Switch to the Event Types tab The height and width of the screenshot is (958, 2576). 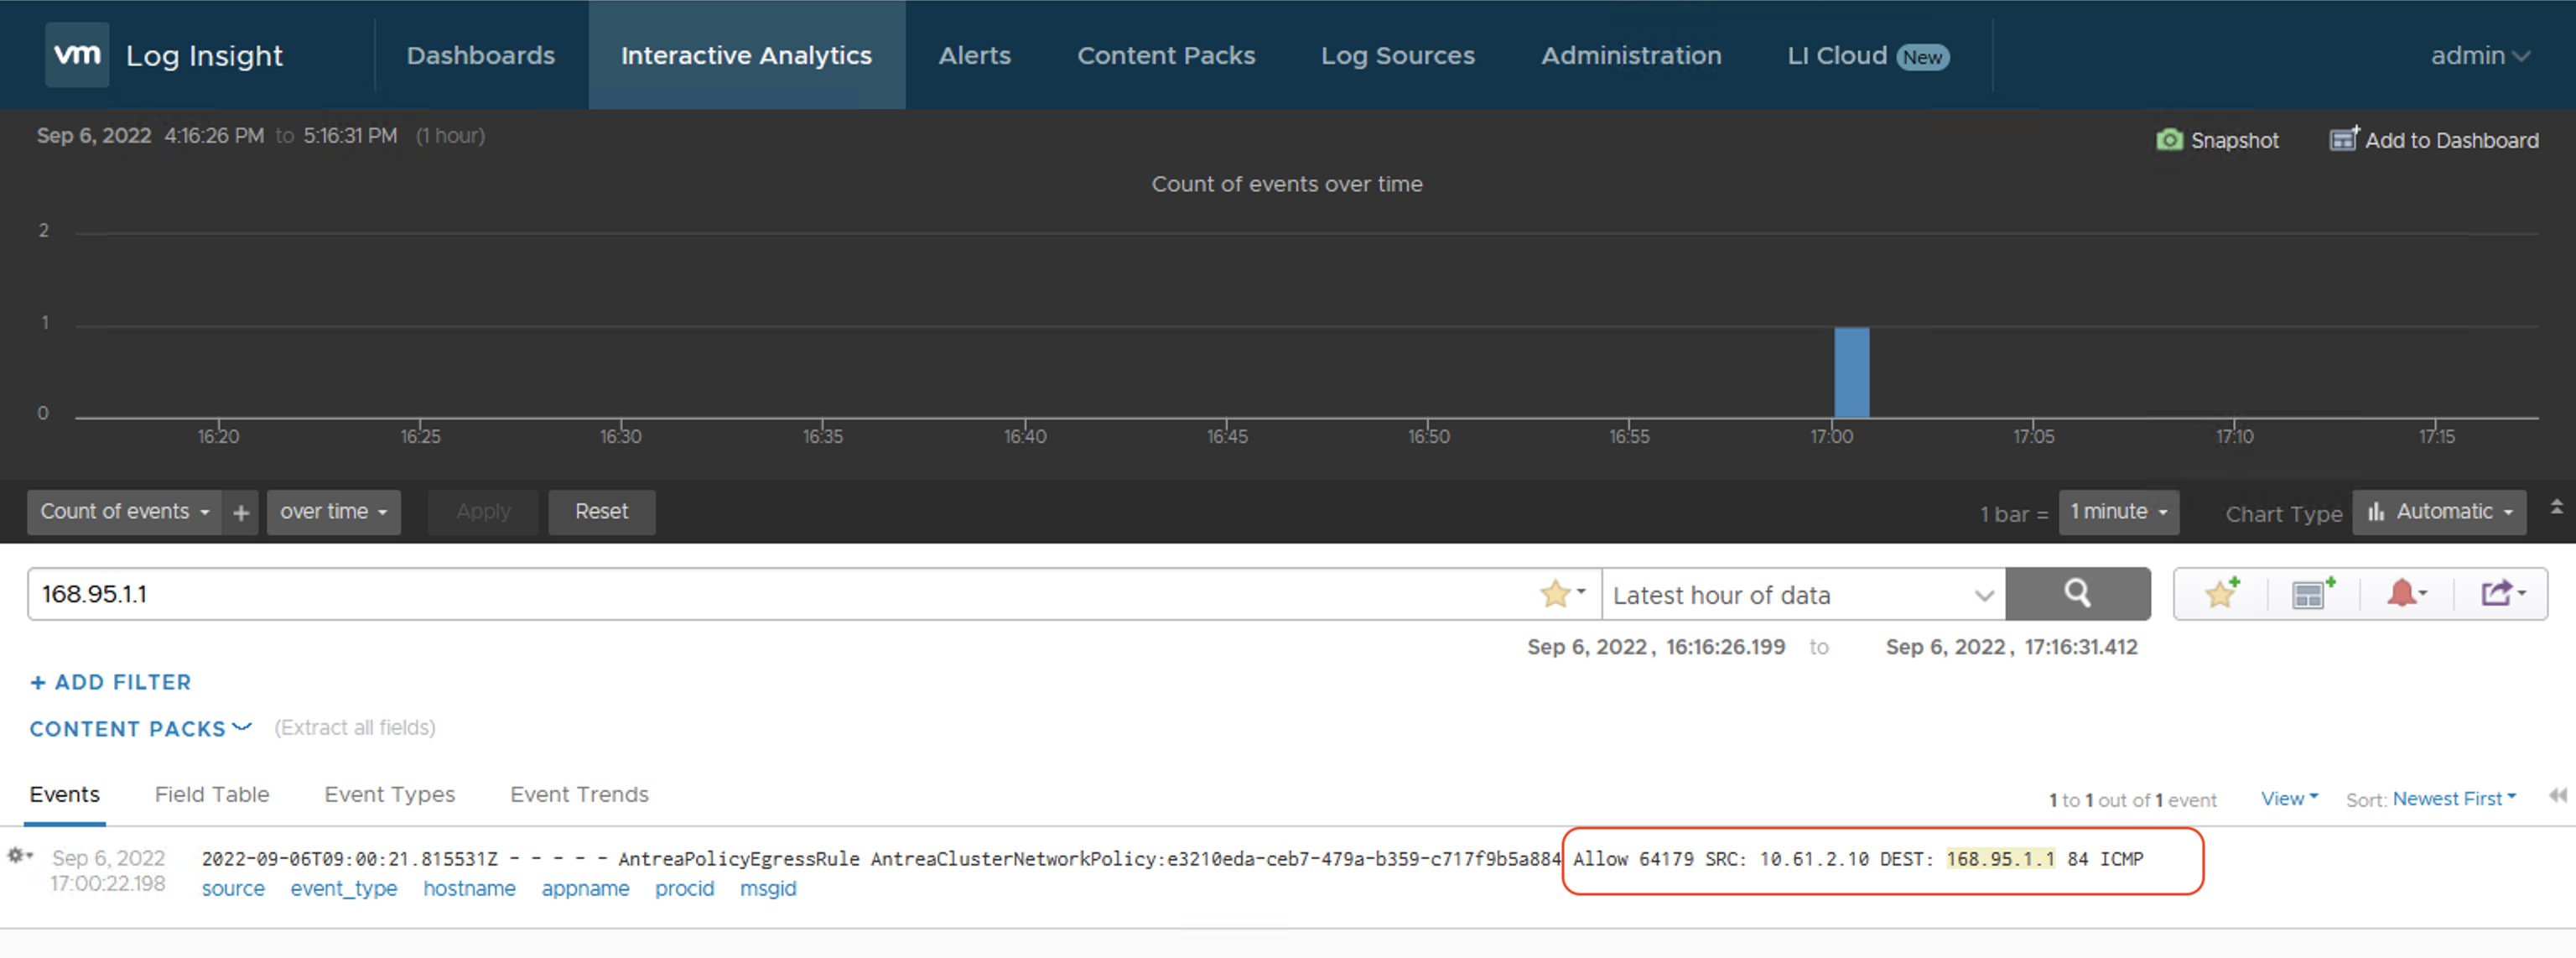point(389,795)
